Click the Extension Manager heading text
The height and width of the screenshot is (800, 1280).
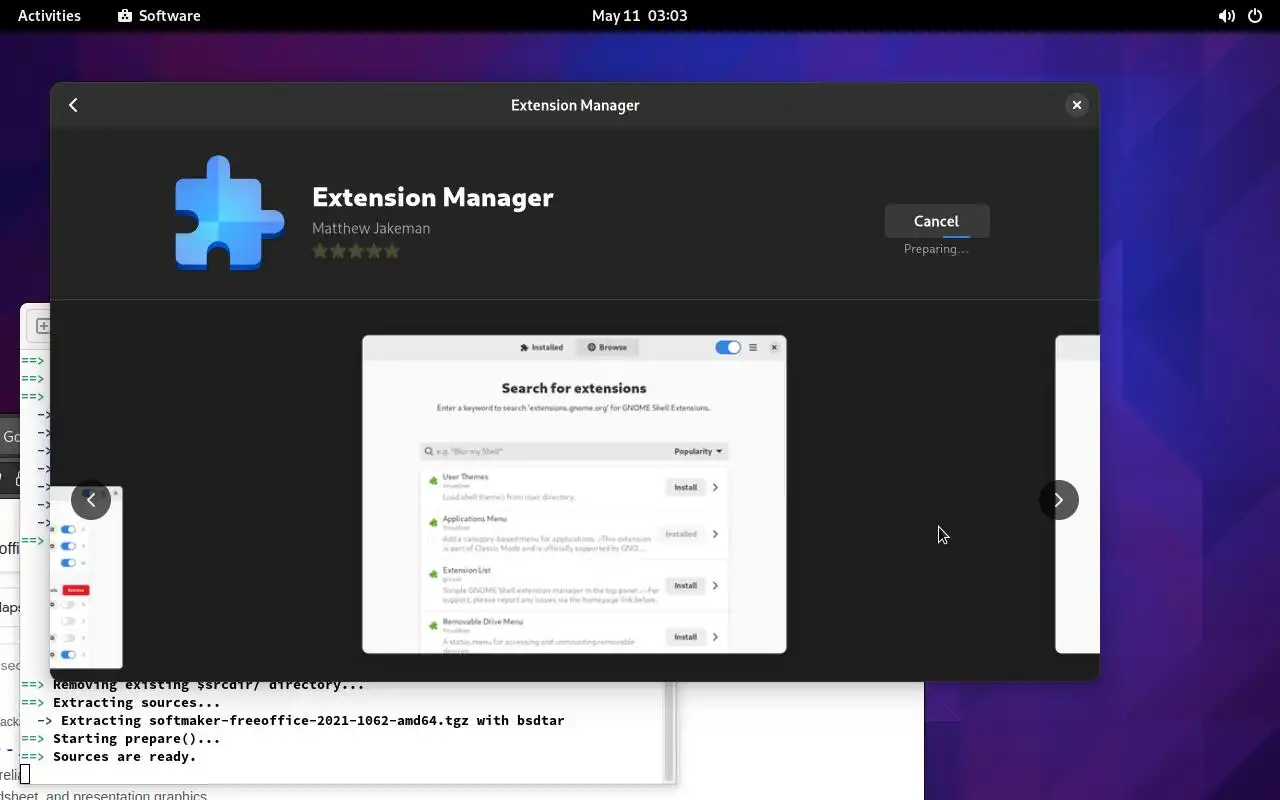pyautogui.click(x=433, y=197)
